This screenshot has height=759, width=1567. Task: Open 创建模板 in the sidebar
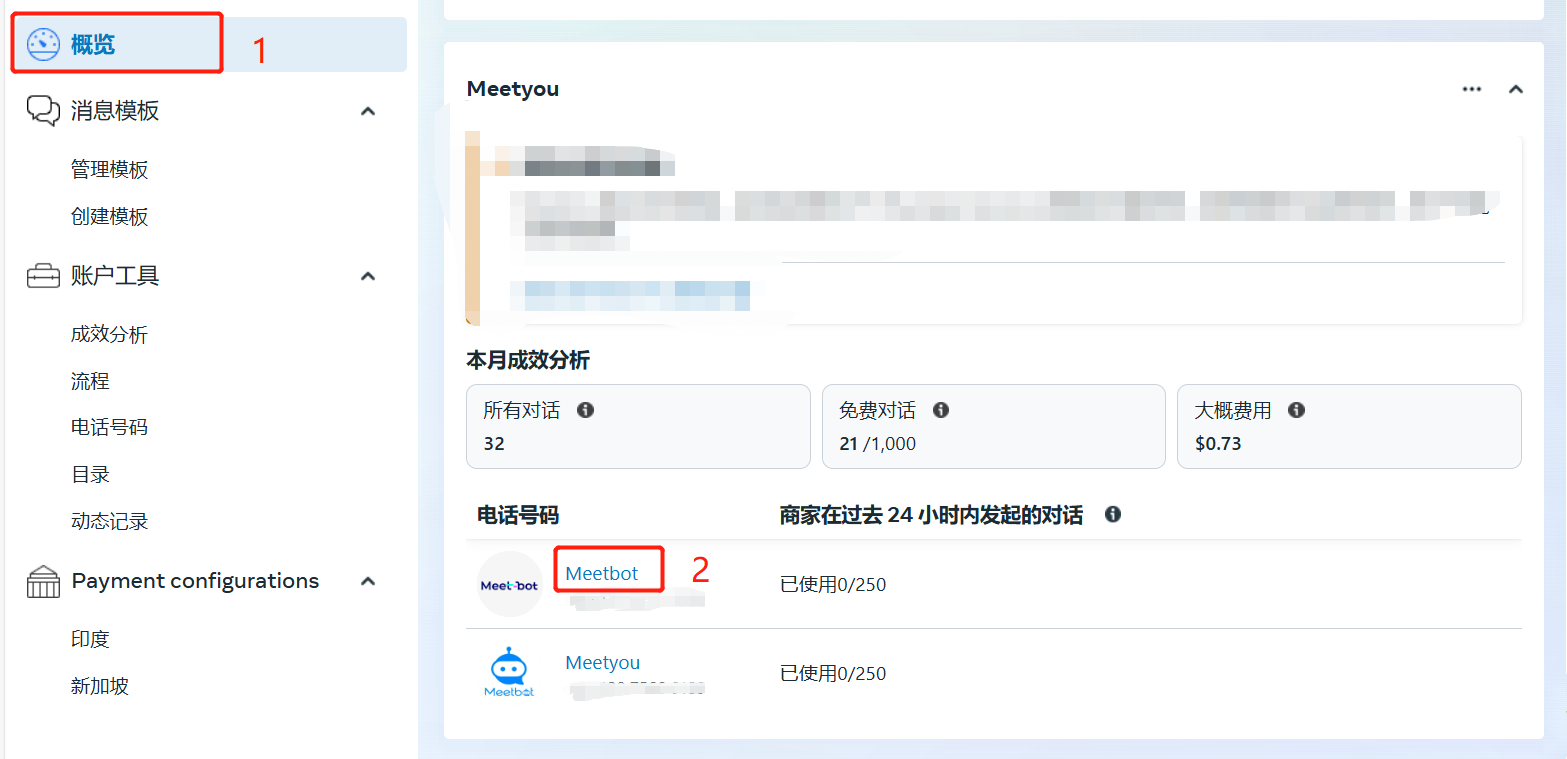[x=110, y=216]
